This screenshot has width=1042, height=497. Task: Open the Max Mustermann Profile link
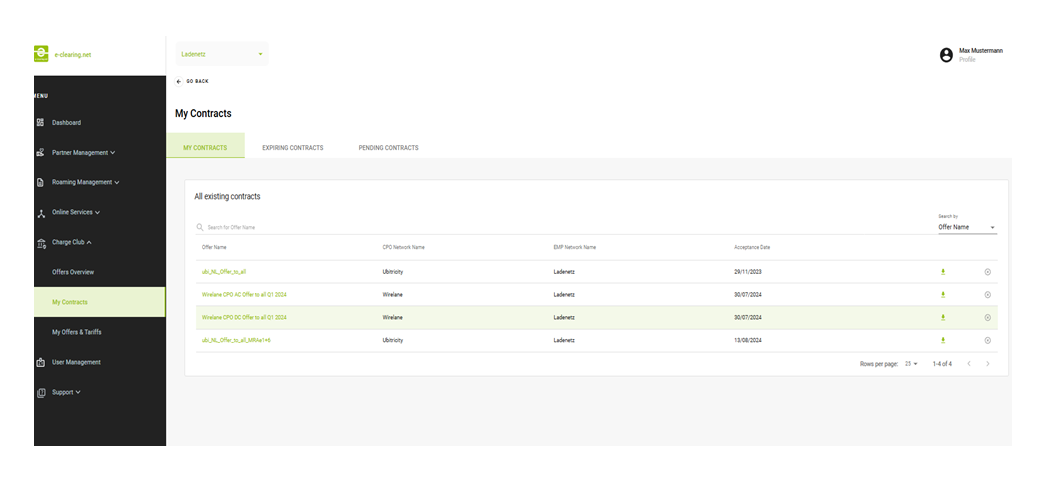pos(968,60)
